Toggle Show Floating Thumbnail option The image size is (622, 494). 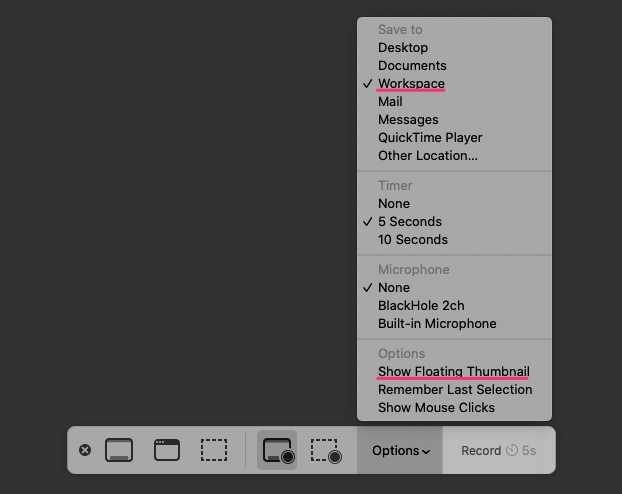[453, 371]
